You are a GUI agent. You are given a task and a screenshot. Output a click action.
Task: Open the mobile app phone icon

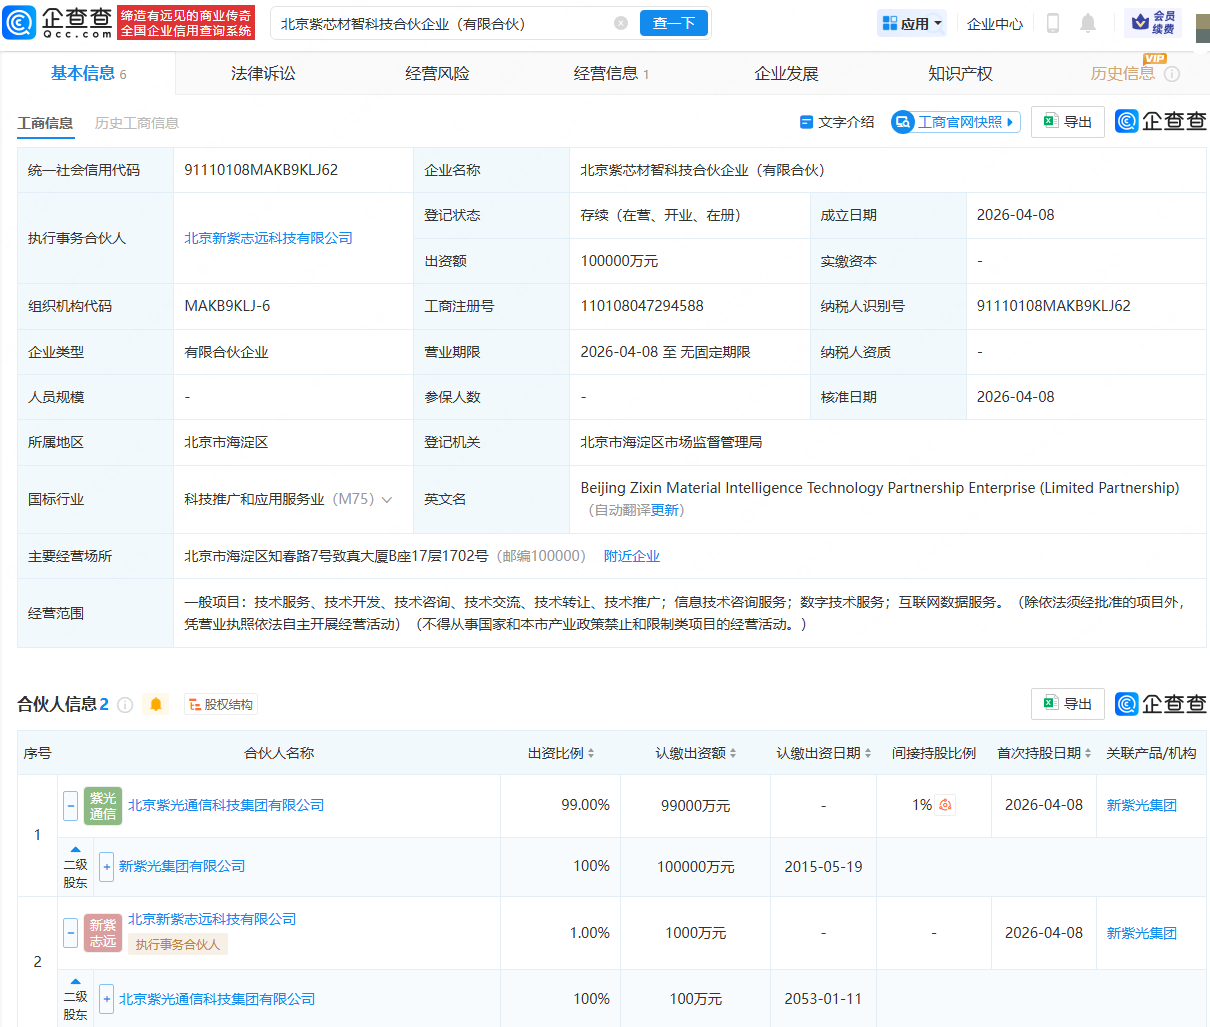click(1052, 23)
